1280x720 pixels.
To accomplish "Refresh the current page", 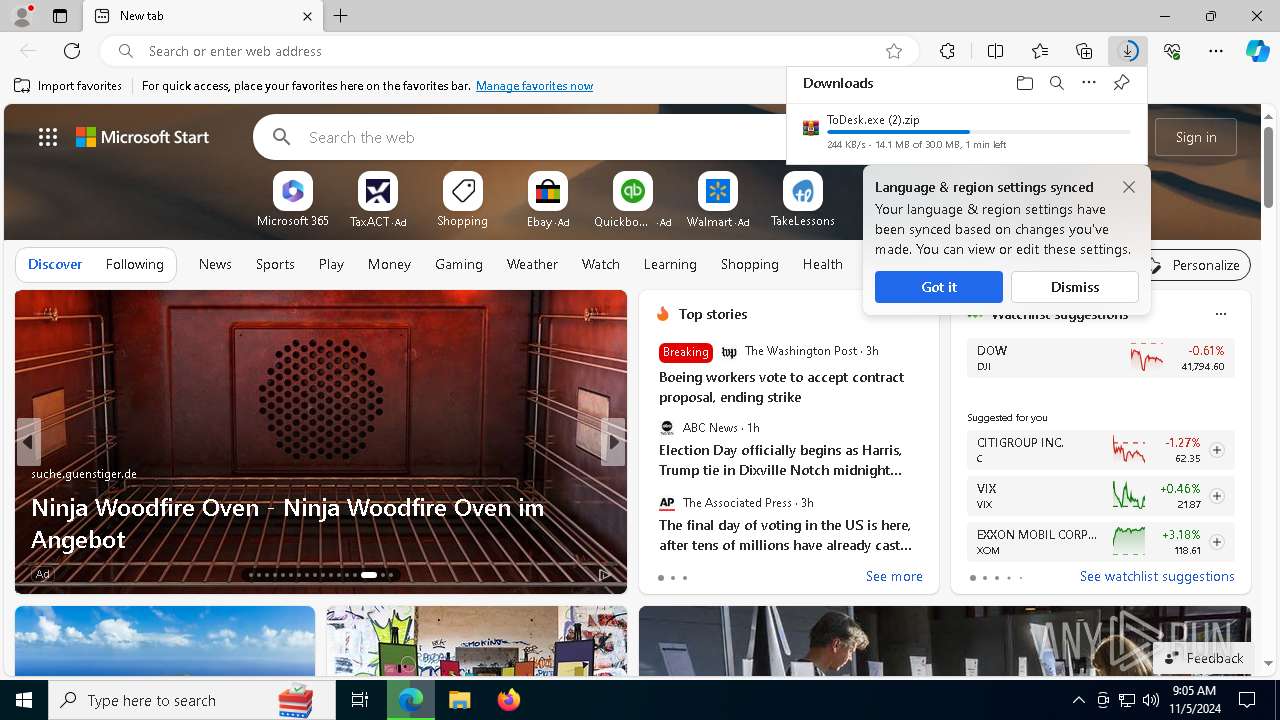I will click(72, 51).
